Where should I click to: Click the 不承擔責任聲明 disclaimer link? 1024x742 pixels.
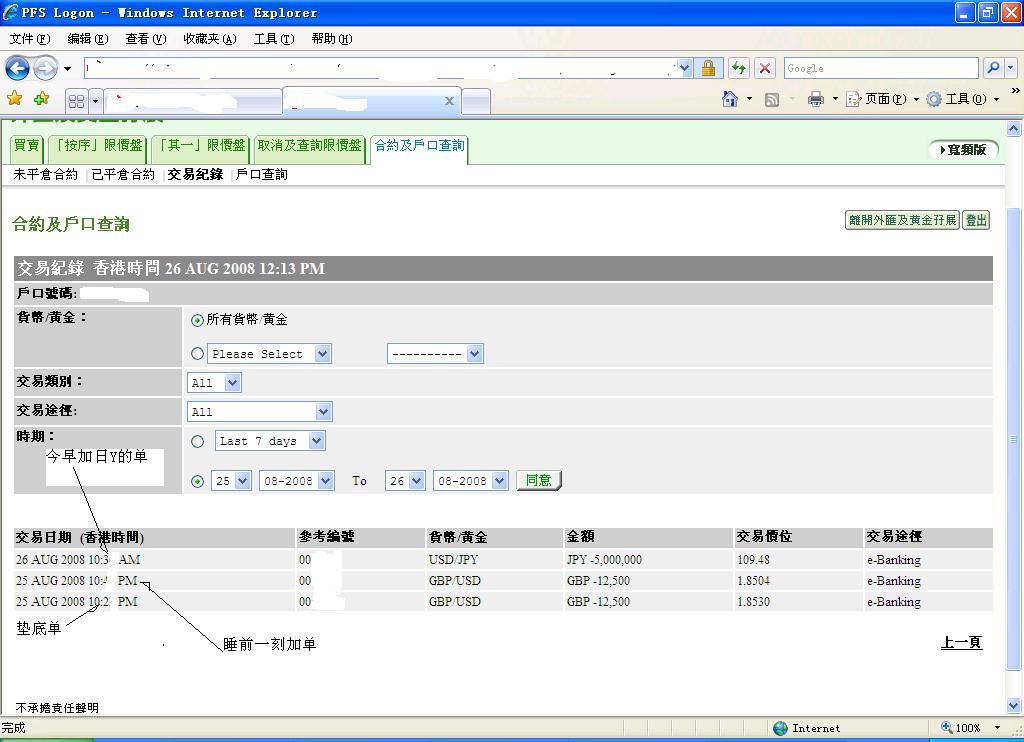[57, 707]
